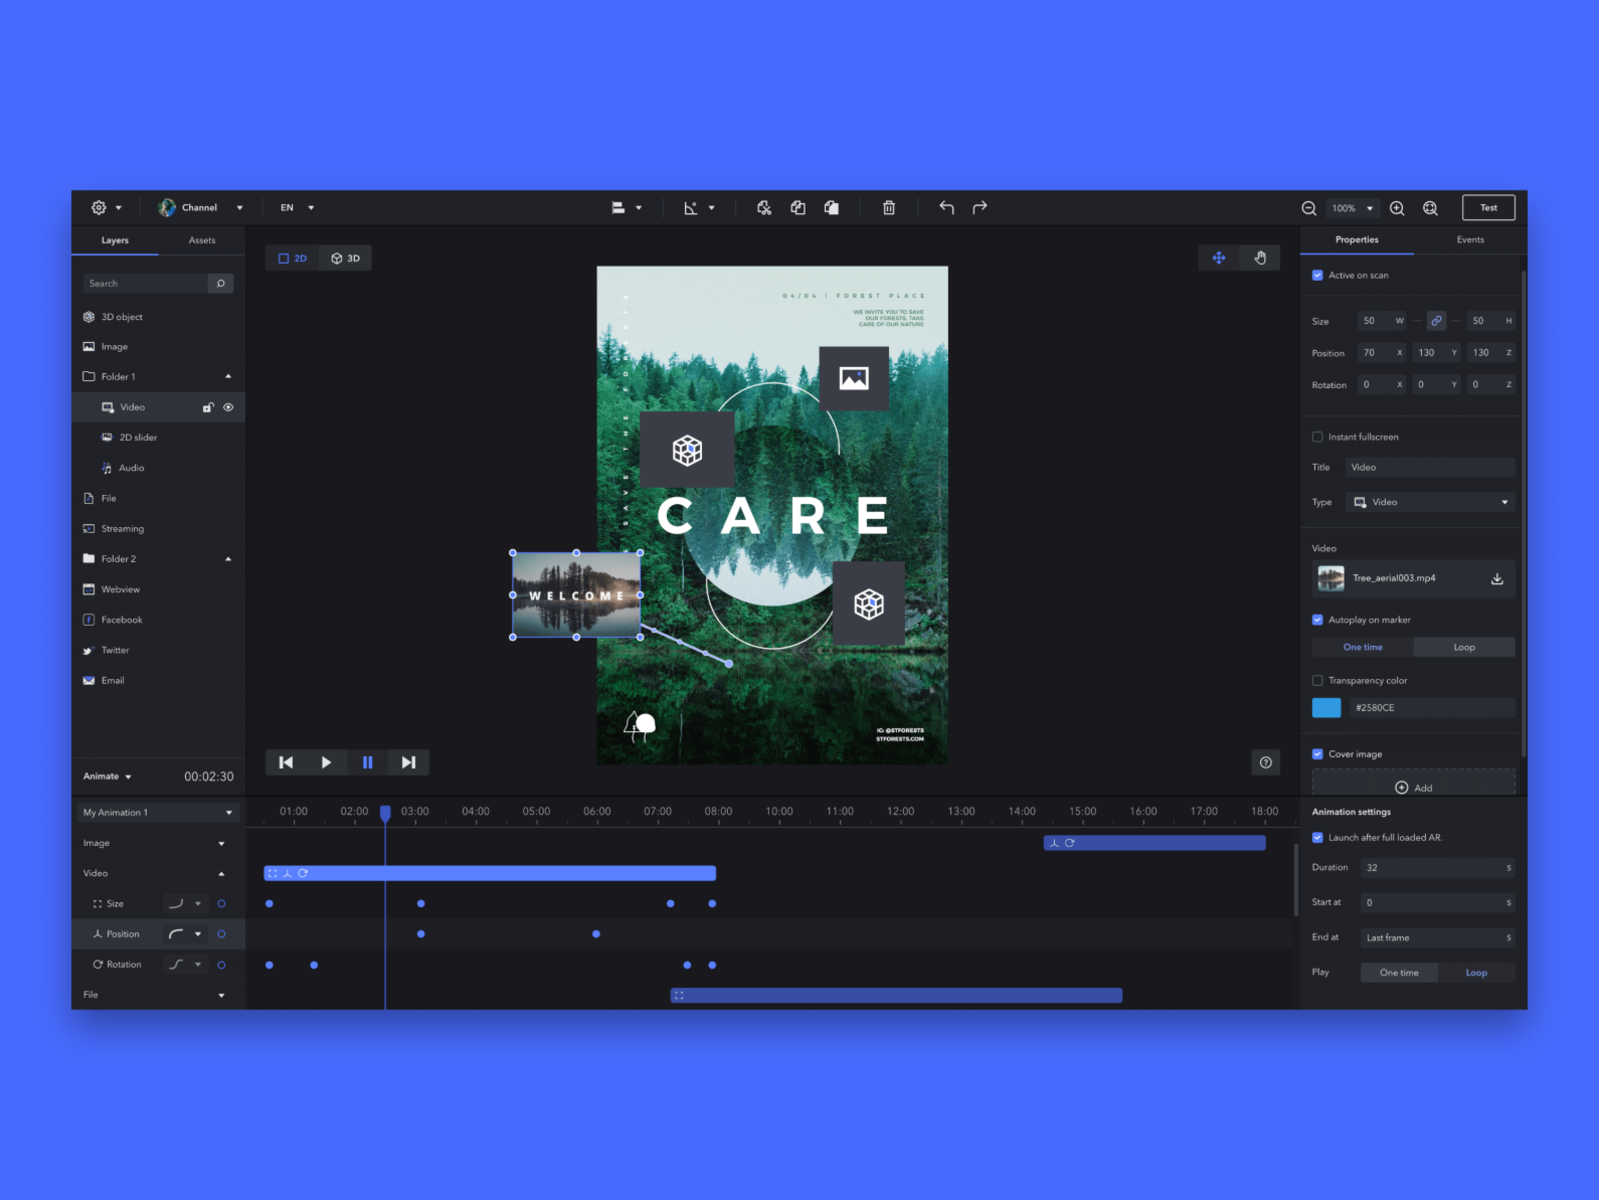This screenshot has height=1200, width=1599.
Task: Play the animation
Action: pyautogui.click(x=326, y=763)
